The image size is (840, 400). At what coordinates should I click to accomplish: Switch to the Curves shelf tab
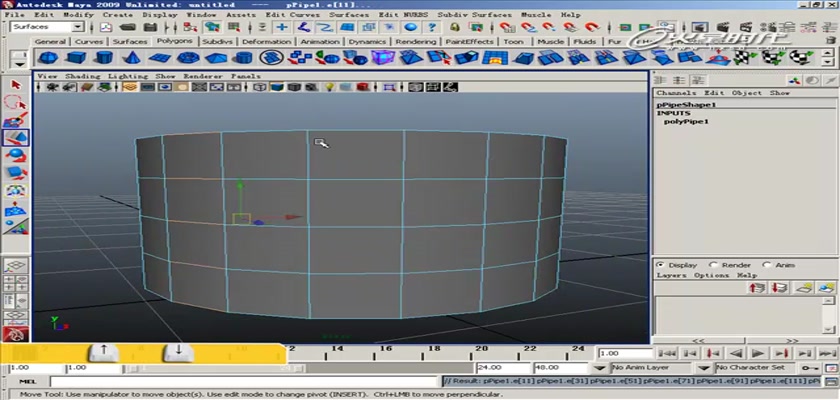pyautogui.click(x=89, y=41)
